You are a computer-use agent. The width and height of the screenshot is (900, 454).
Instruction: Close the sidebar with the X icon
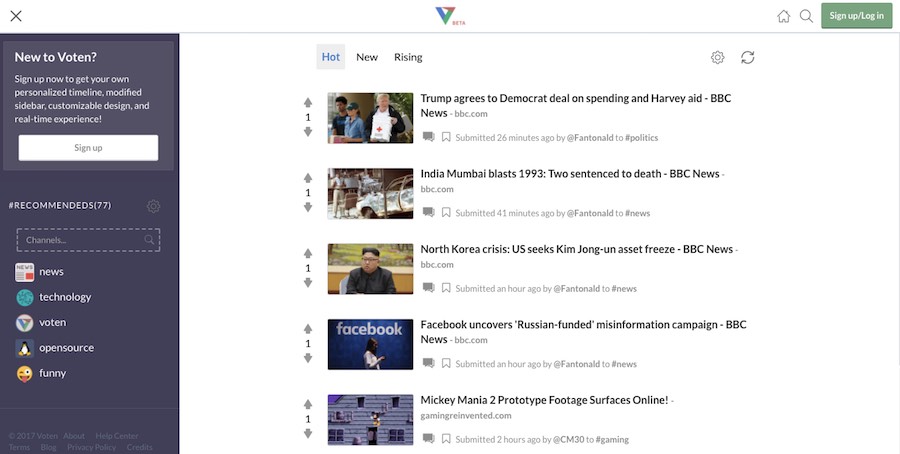coord(16,16)
